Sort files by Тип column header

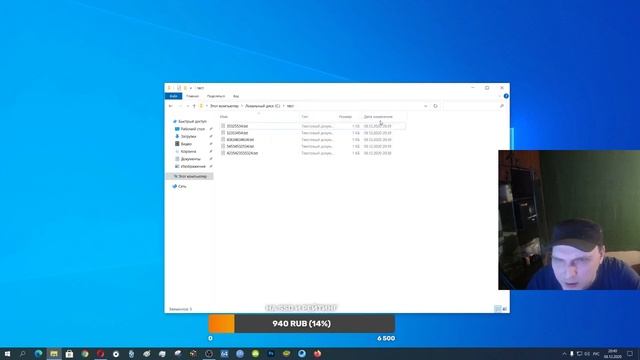(x=318, y=117)
